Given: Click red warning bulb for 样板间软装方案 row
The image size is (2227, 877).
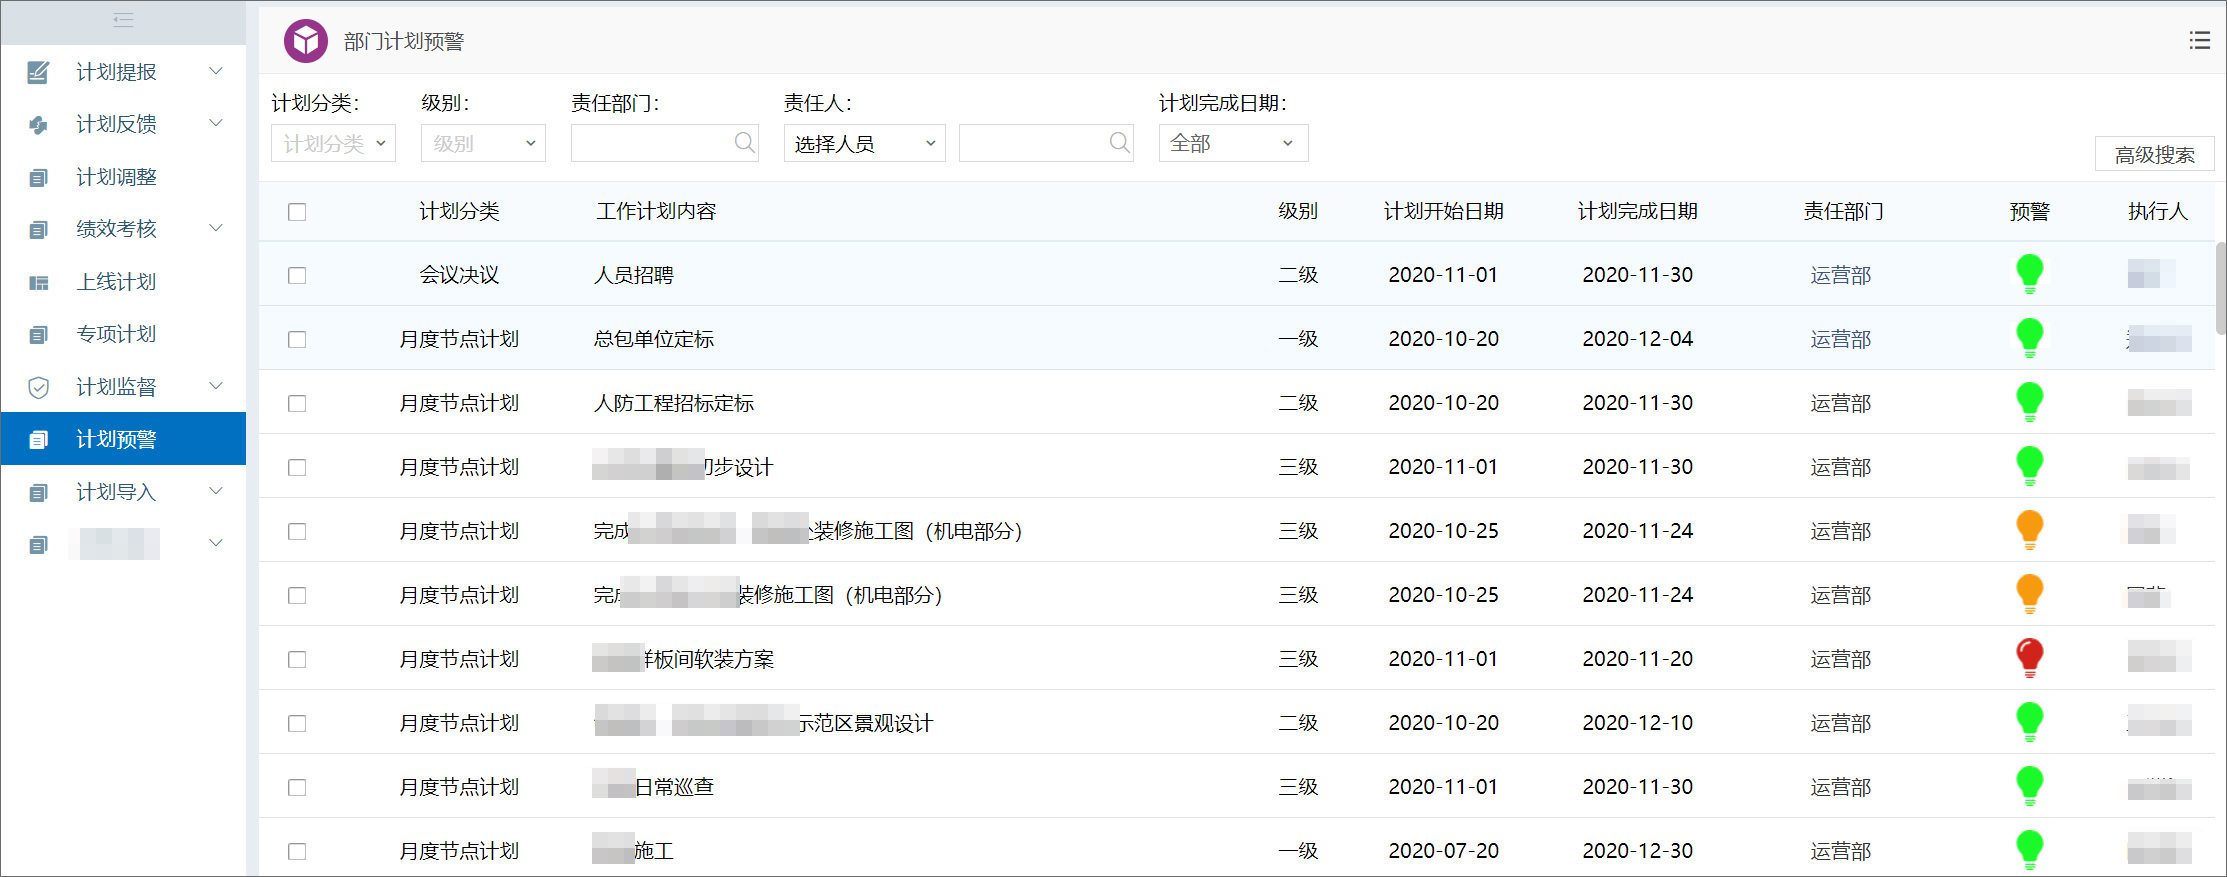Looking at the screenshot, I should [x=2029, y=658].
